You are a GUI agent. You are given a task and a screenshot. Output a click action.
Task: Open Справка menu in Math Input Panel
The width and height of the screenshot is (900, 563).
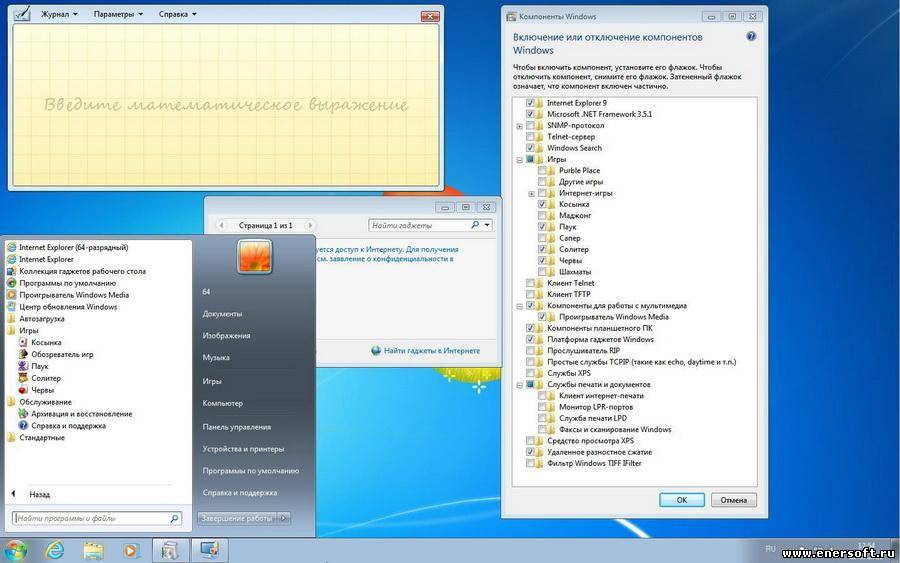(x=177, y=14)
